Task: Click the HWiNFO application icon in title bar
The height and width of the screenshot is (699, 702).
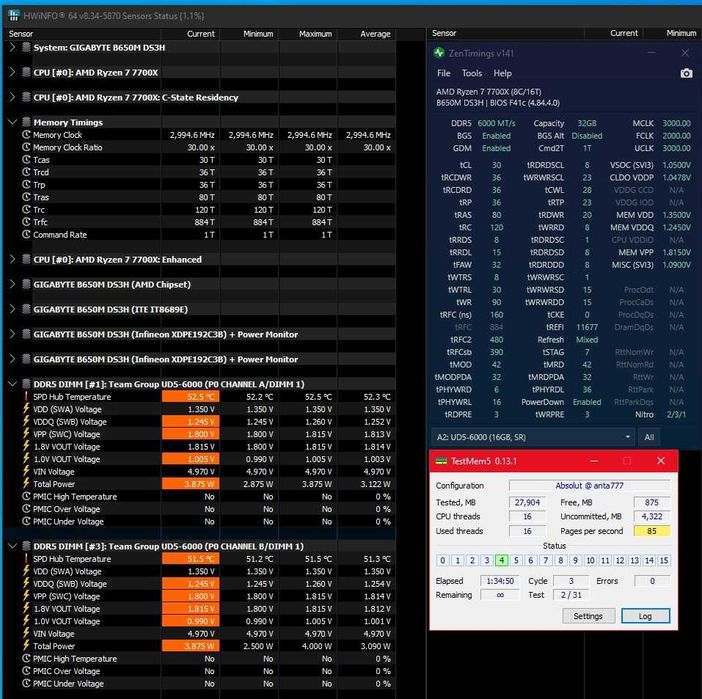Action: pos(13,16)
